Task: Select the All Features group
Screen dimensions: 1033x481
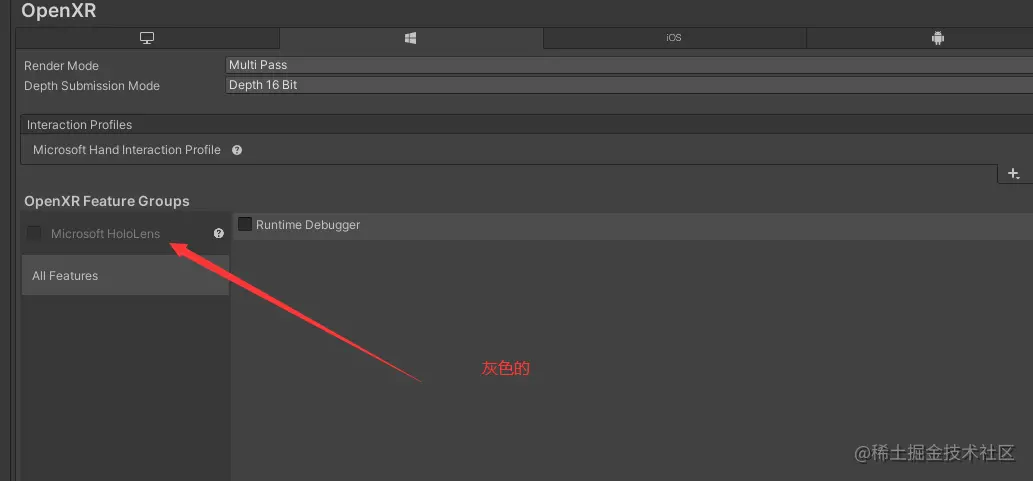Action: coord(125,275)
